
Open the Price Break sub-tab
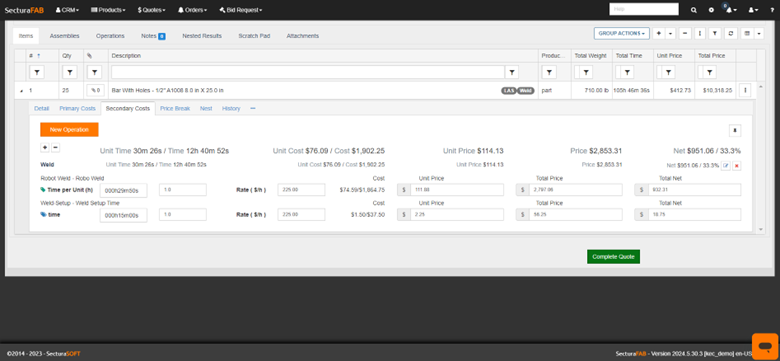(x=175, y=108)
